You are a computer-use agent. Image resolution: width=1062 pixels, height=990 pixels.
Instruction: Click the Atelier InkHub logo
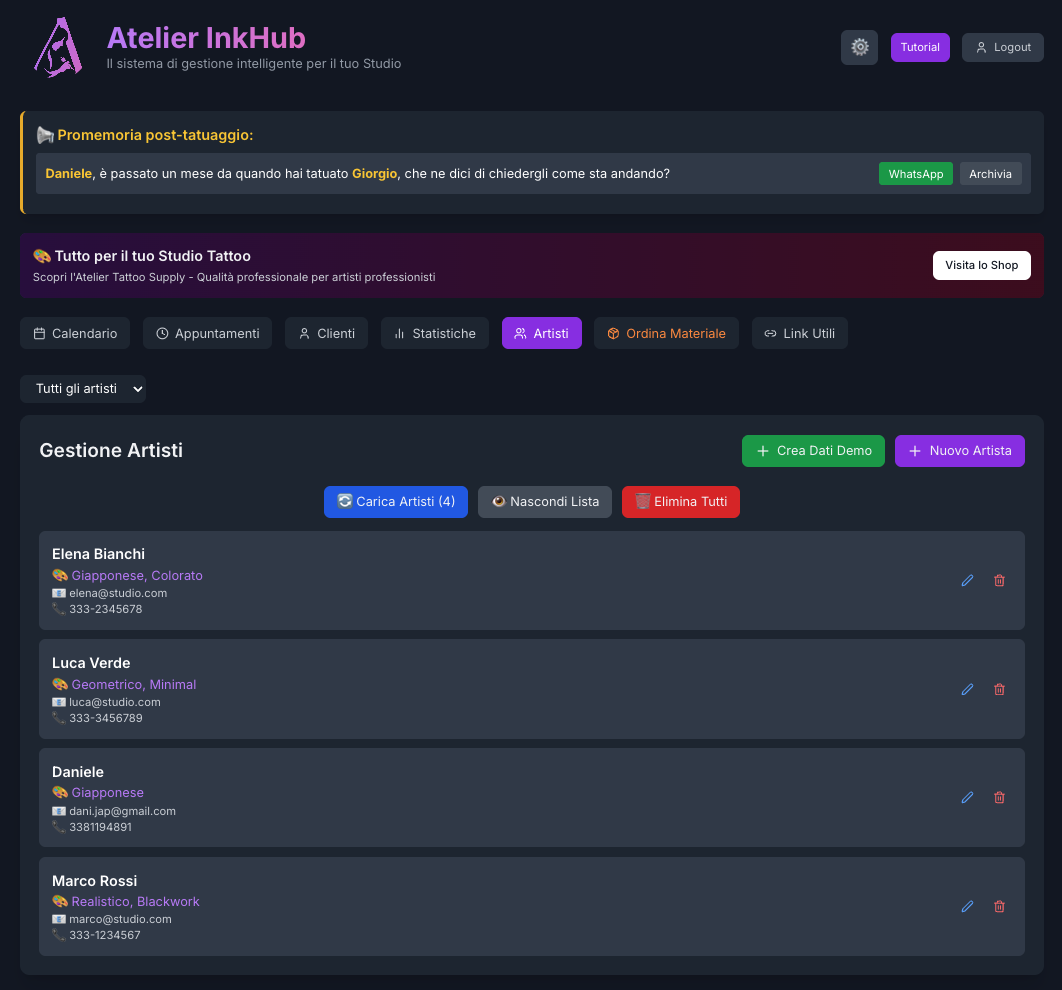[x=58, y=47]
